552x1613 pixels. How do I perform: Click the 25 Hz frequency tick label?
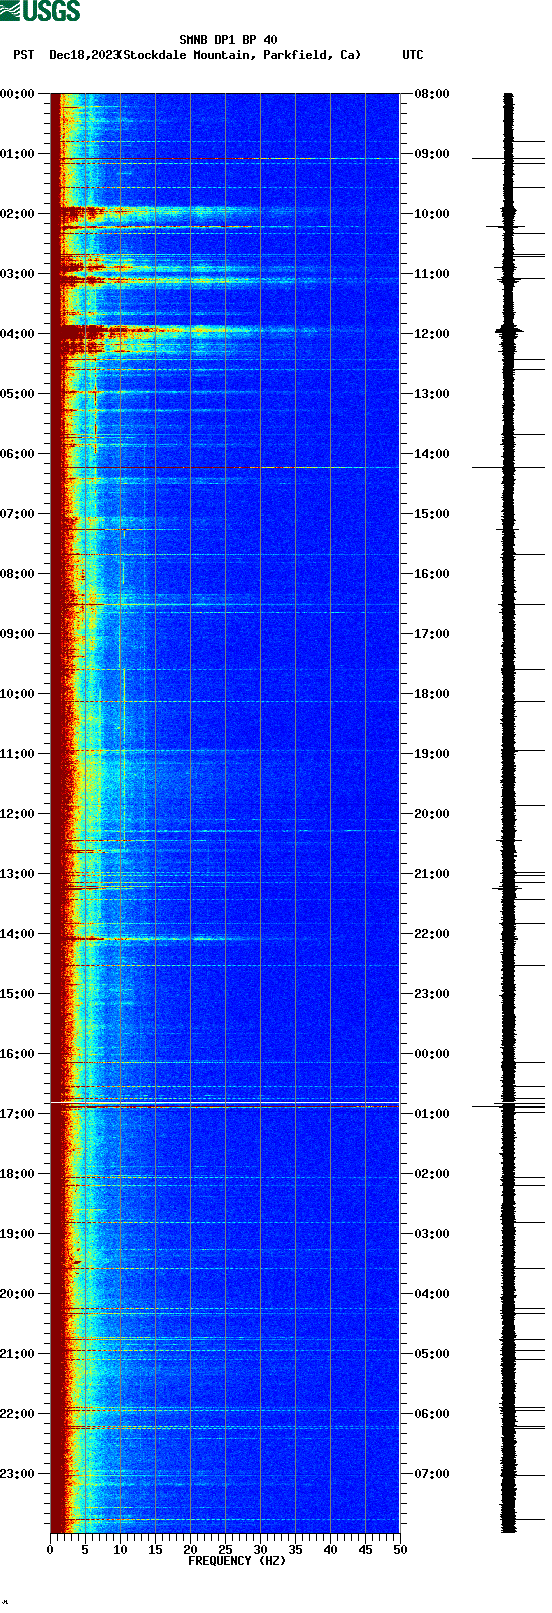pyautogui.click(x=225, y=1550)
